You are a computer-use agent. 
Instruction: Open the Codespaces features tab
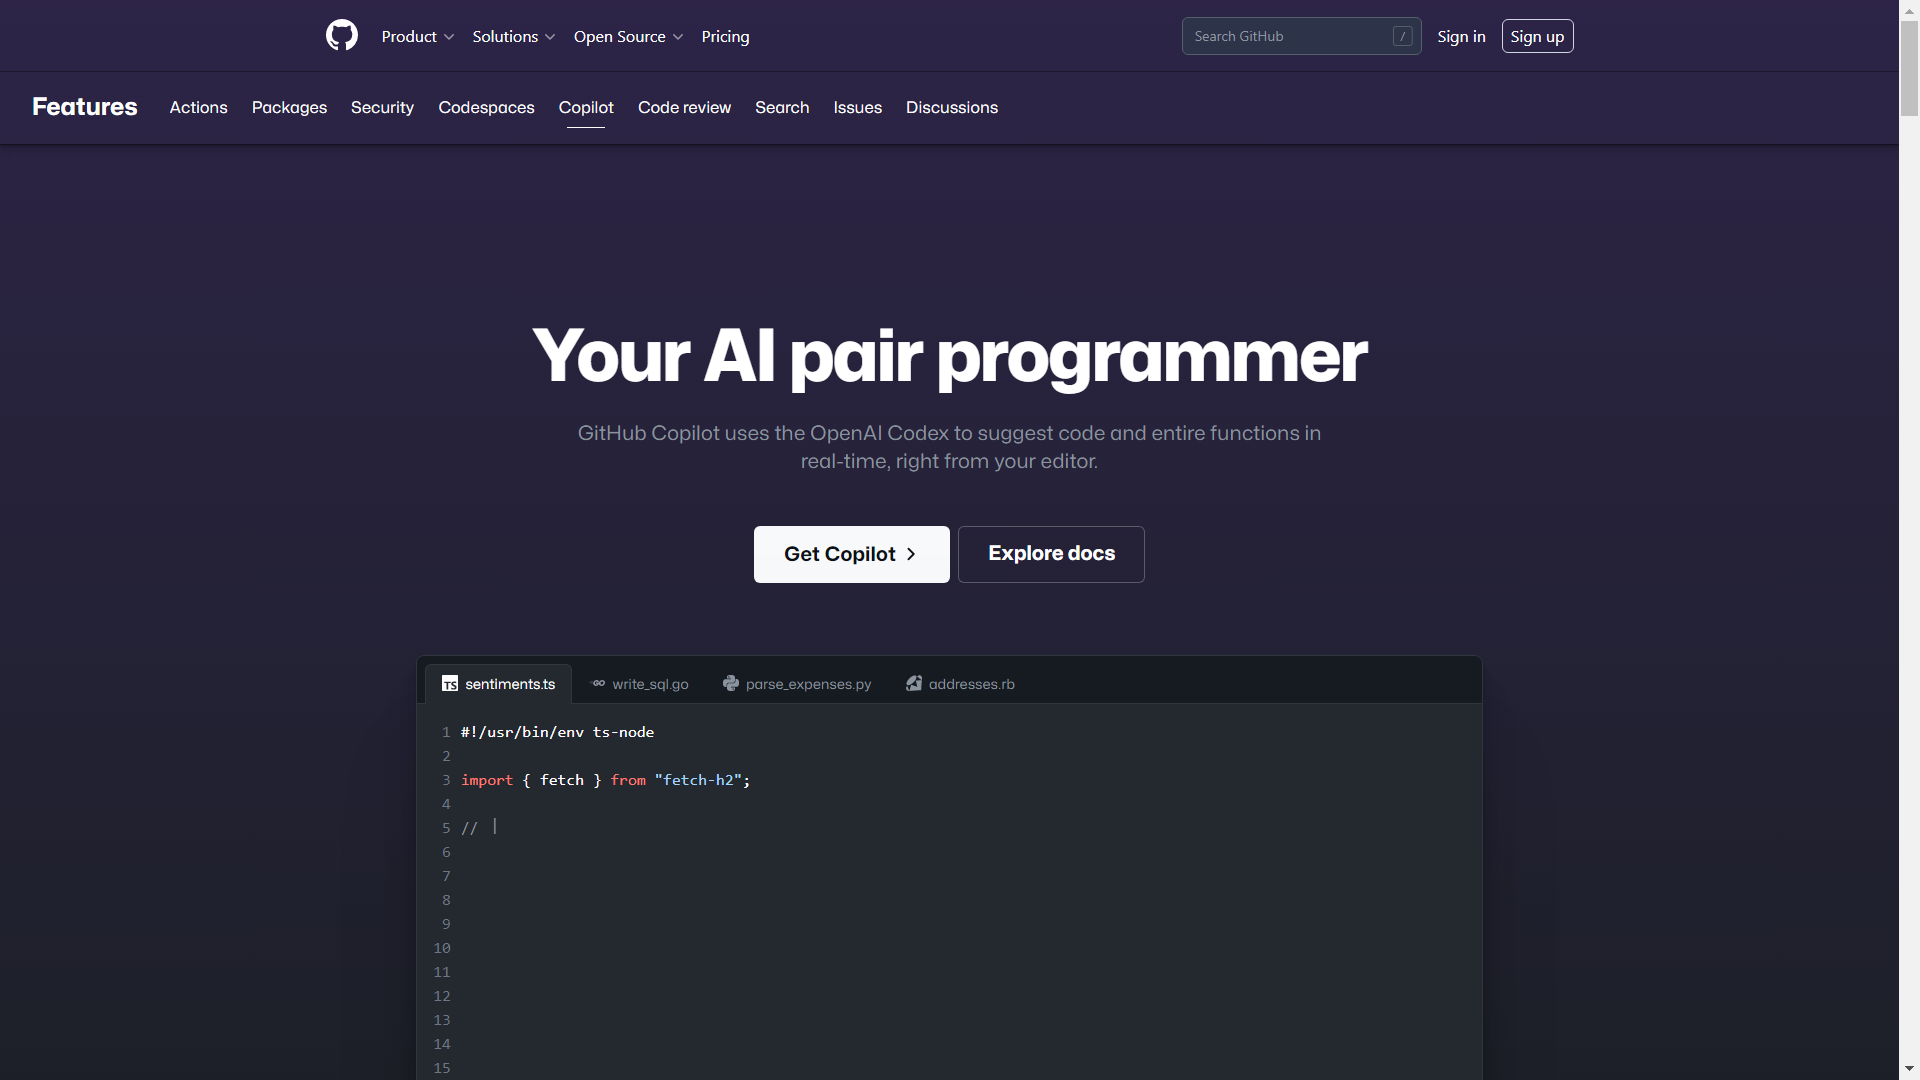click(x=486, y=107)
